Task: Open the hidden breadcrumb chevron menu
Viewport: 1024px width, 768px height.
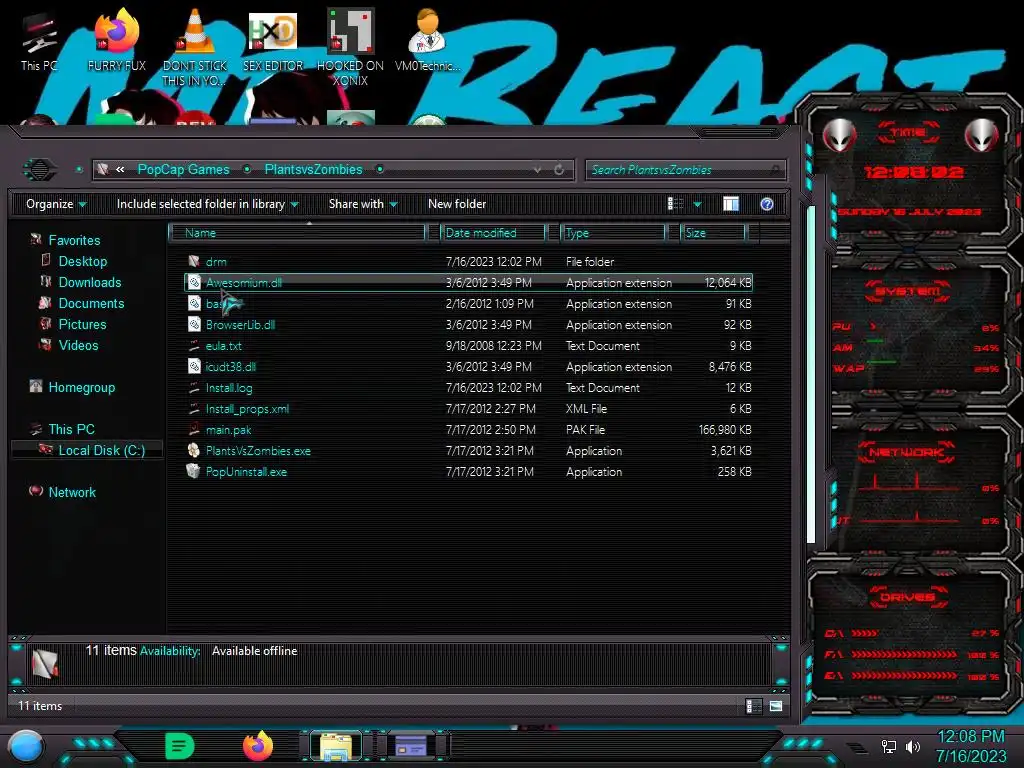Action: [x=120, y=170]
